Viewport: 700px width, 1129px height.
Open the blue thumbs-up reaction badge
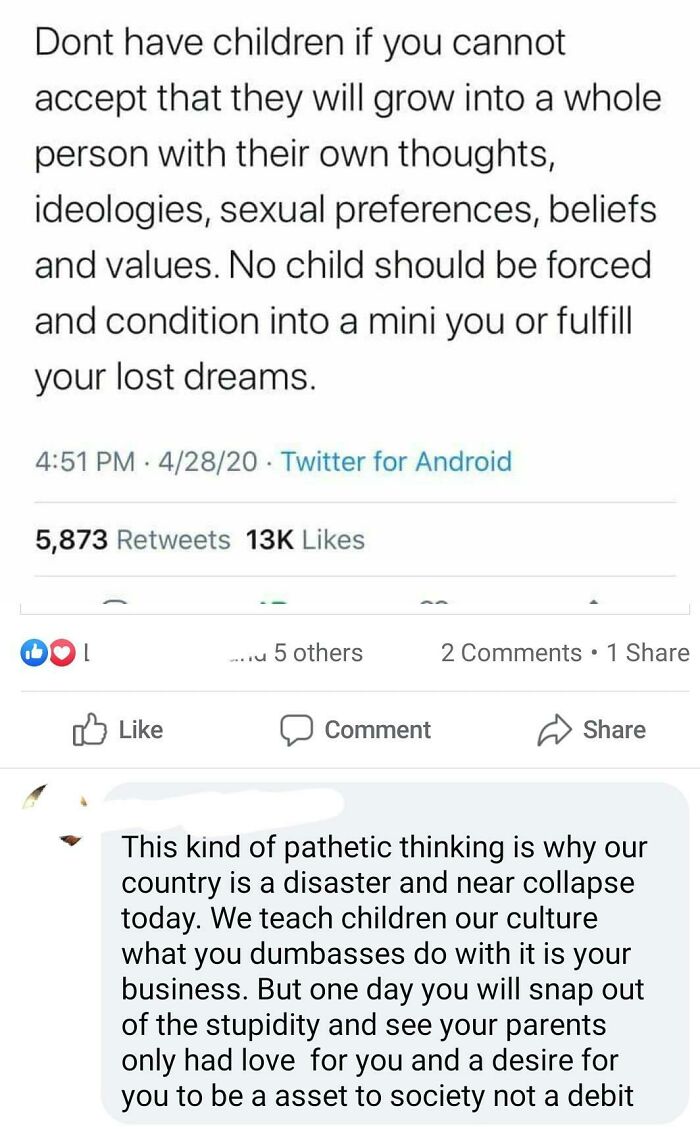[x=34, y=652]
